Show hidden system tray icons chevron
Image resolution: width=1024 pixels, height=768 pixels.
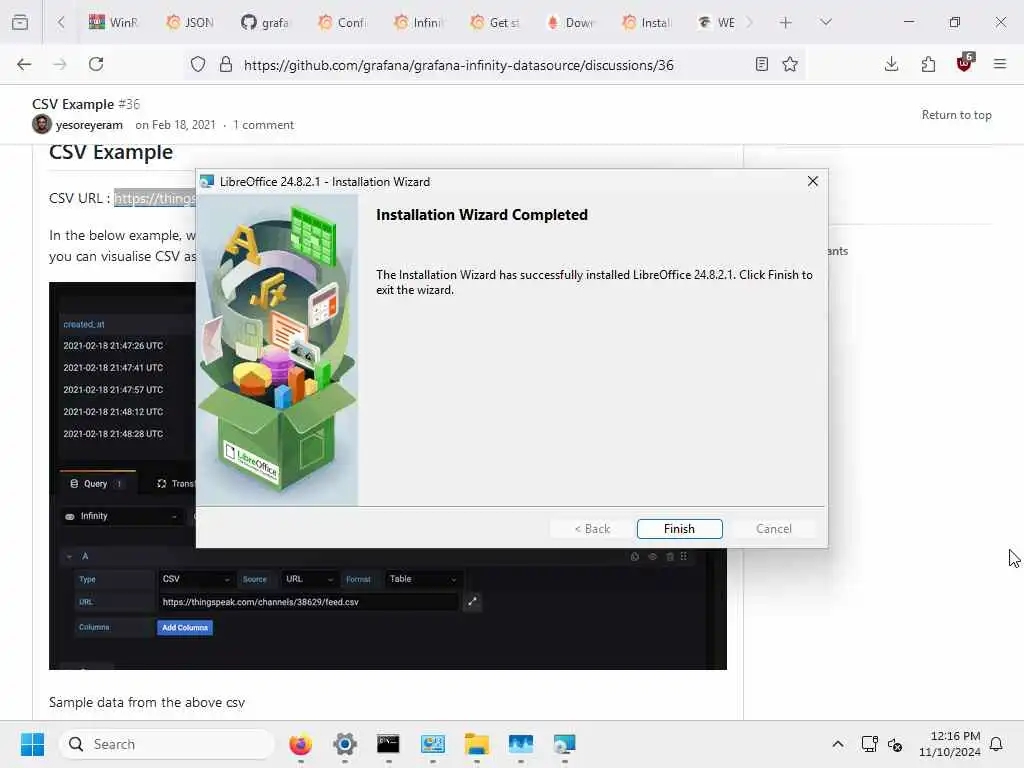click(838, 744)
